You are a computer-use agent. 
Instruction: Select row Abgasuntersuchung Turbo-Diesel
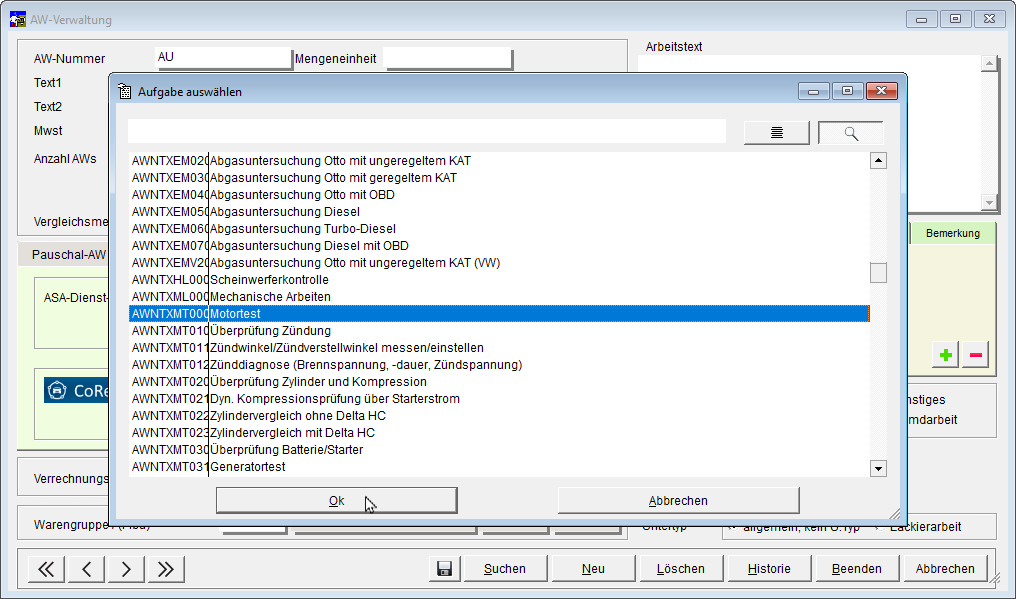click(x=499, y=228)
